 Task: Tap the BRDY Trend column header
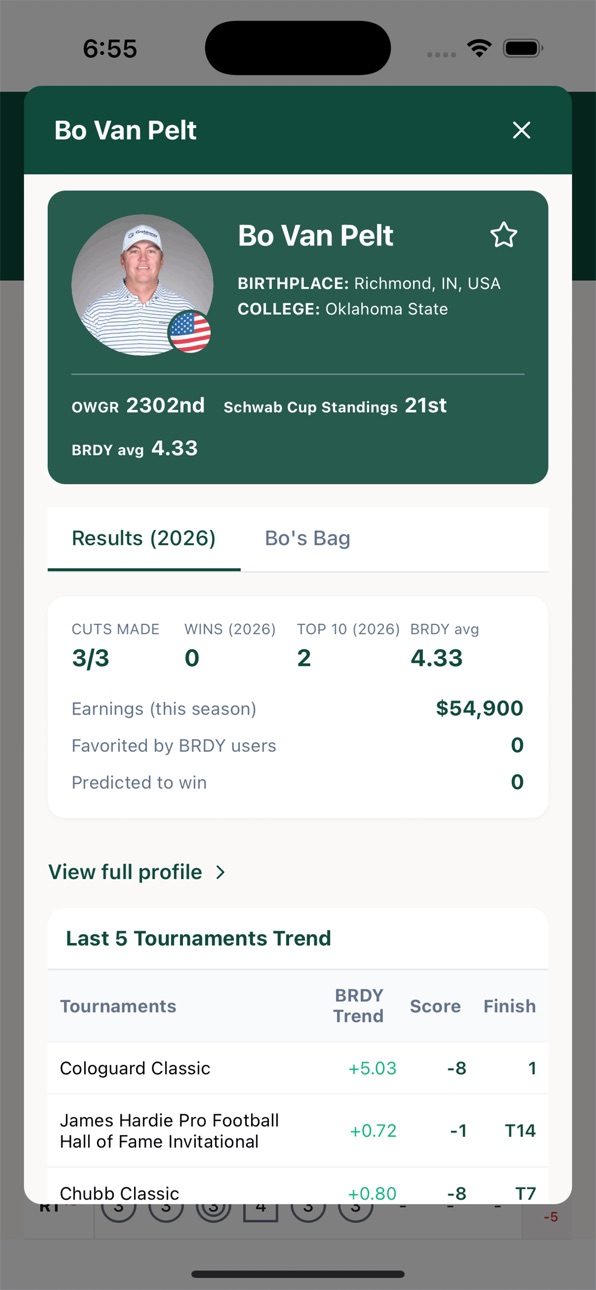click(x=358, y=1006)
